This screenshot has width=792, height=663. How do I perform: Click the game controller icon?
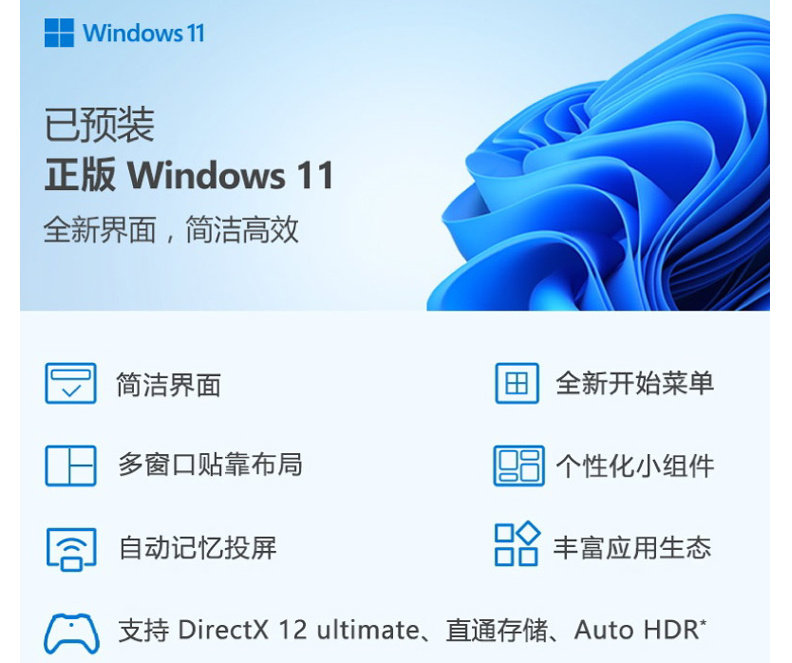coord(72,633)
